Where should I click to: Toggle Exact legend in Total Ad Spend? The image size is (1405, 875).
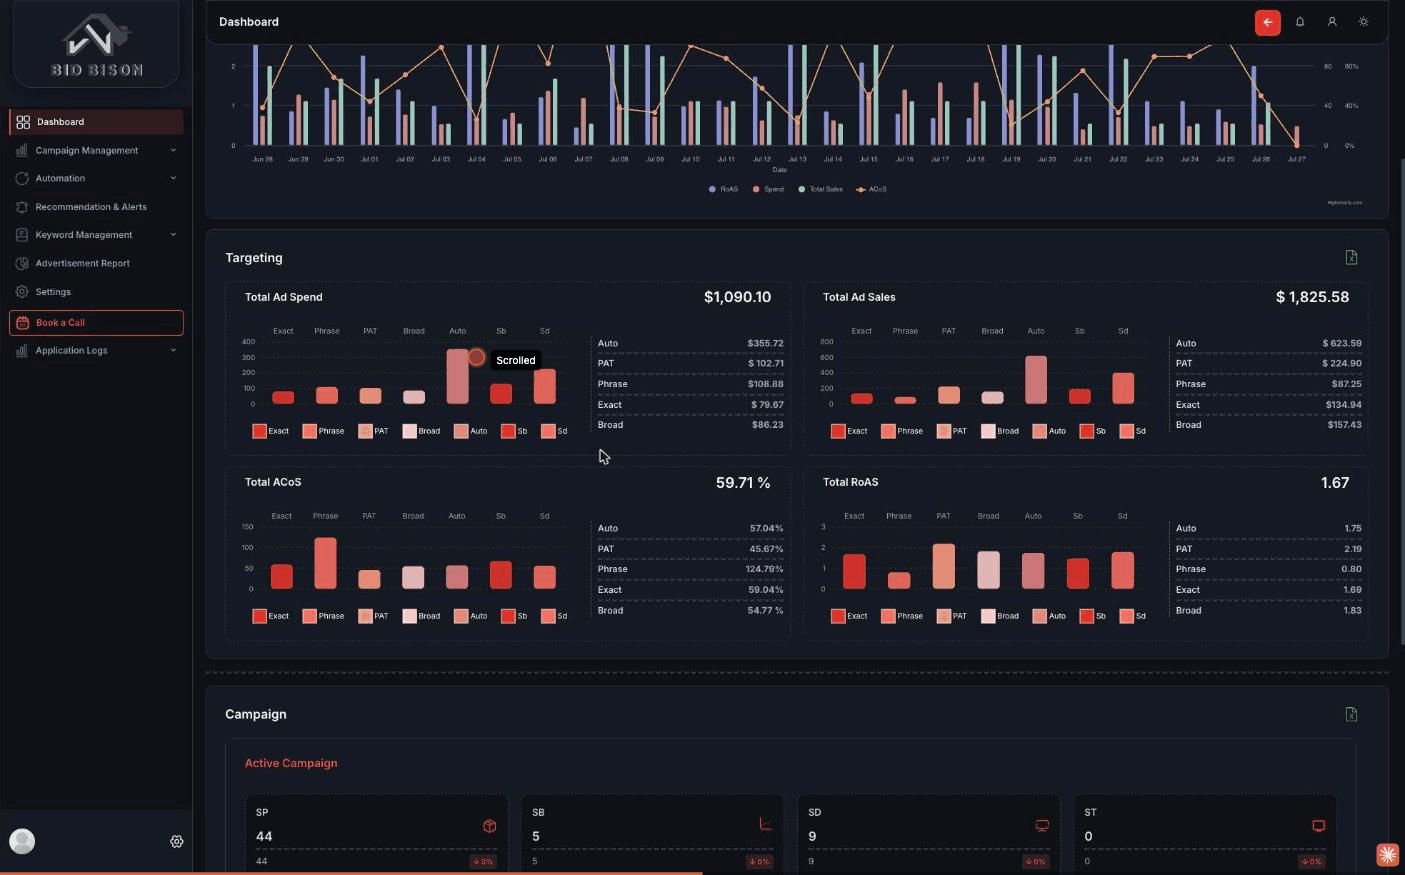tap(270, 431)
